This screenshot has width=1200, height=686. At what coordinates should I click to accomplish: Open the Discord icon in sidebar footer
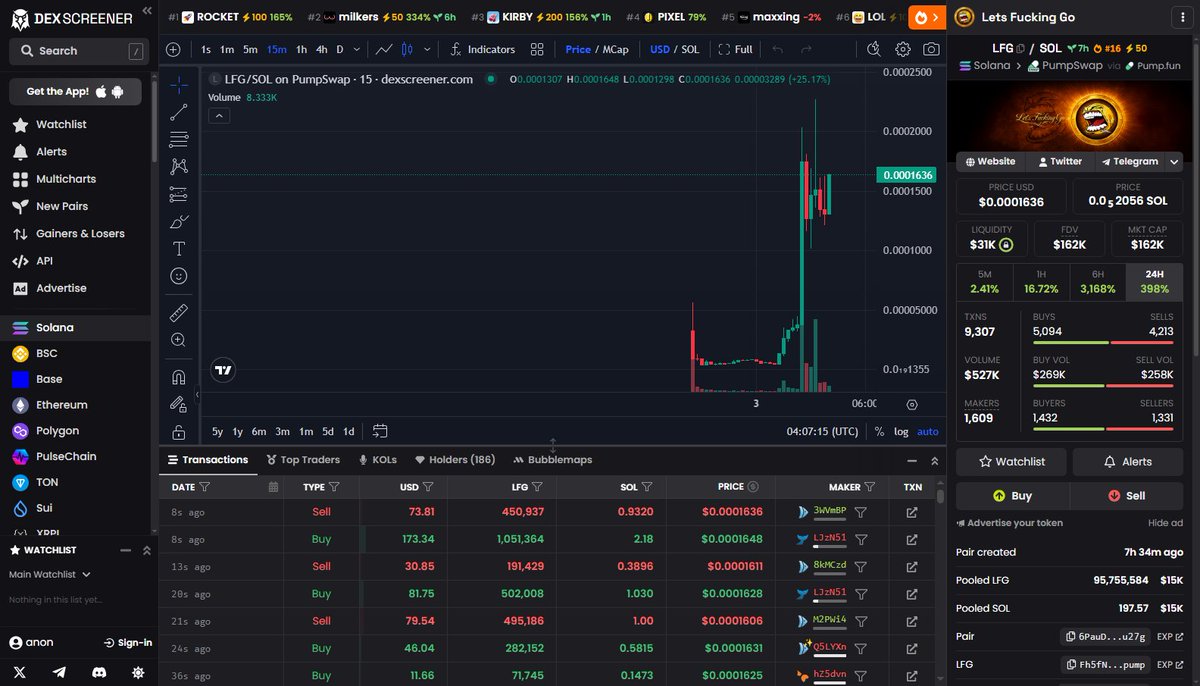[x=98, y=672]
